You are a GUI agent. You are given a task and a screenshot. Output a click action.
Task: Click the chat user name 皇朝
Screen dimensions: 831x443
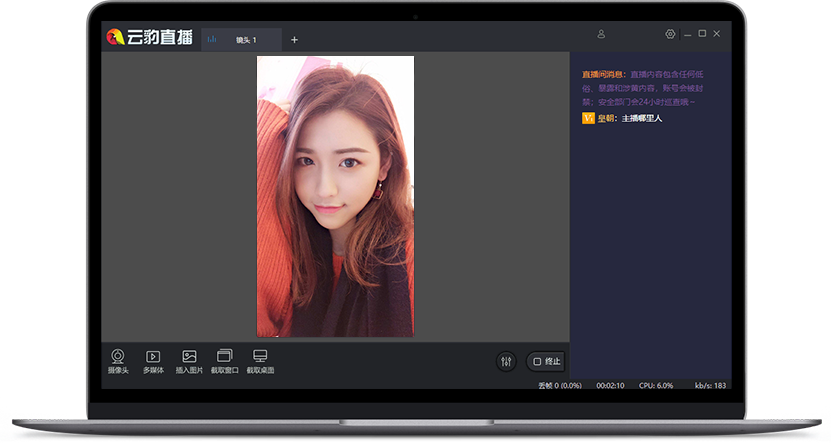click(x=606, y=118)
